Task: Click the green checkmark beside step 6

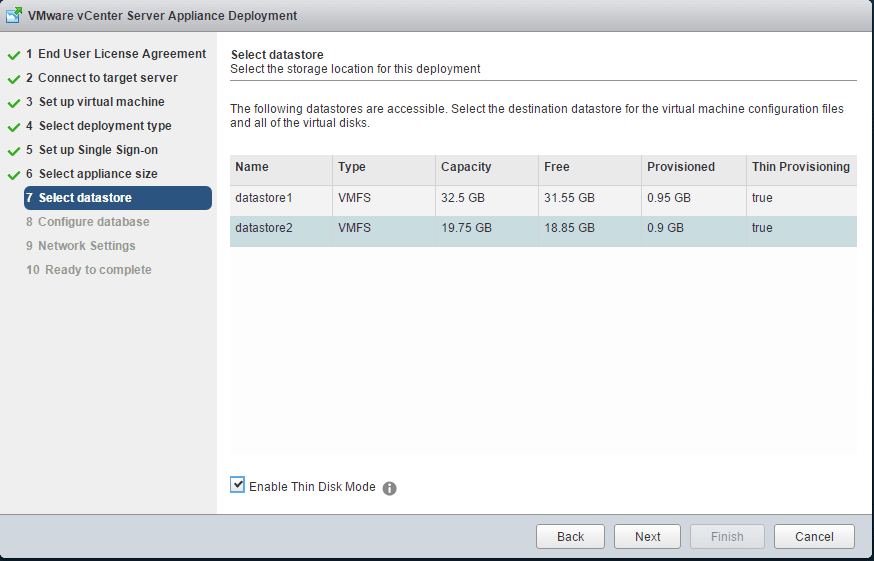Action: [x=14, y=175]
